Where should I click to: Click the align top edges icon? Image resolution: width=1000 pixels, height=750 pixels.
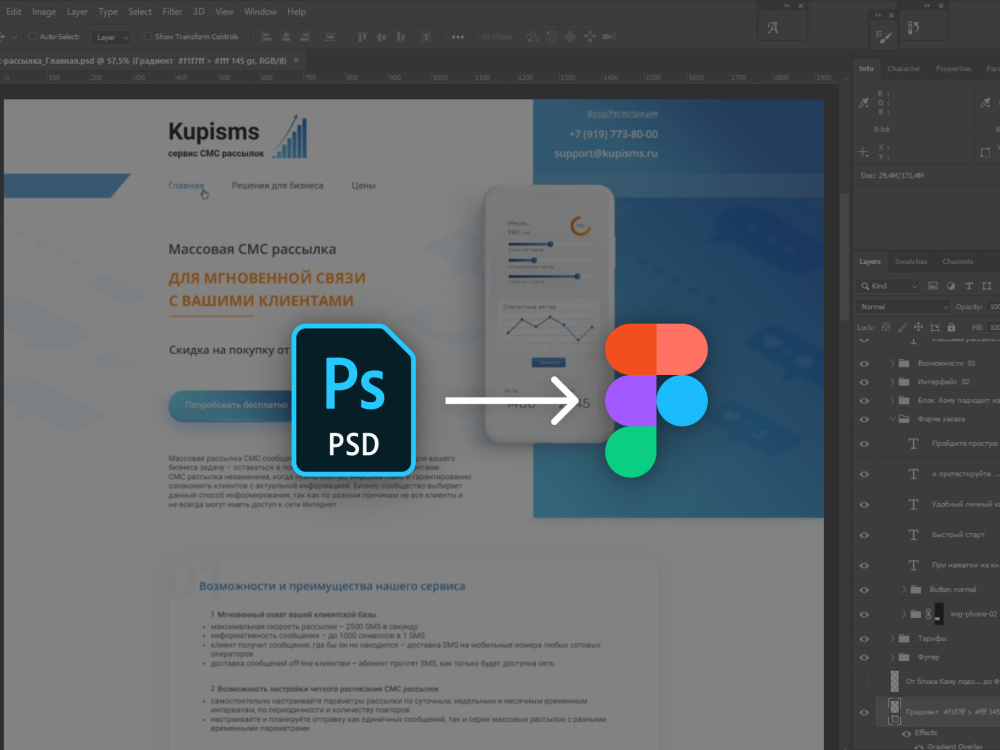[362, 37]
